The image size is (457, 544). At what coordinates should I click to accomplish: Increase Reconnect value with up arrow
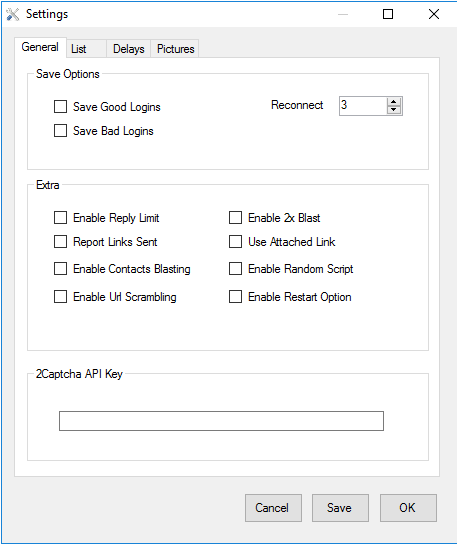(393, 102)
